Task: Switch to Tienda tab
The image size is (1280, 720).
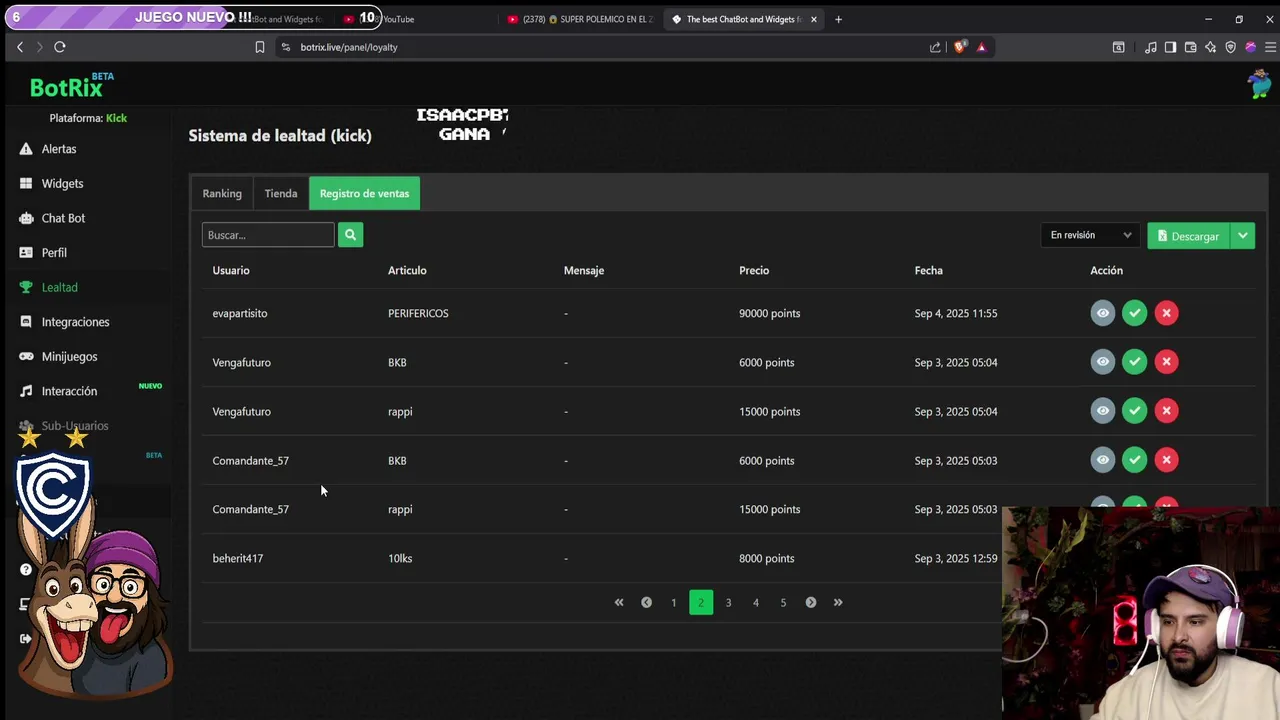Action: [281, 193]
